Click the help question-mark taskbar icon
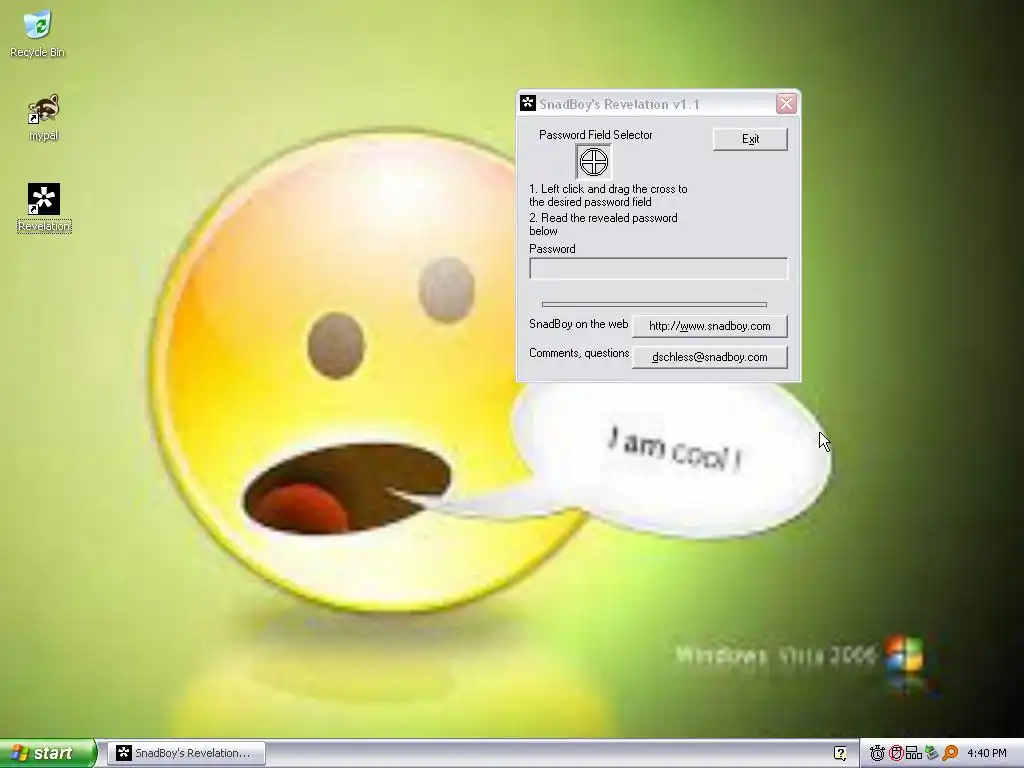Viewport: 1024px width, 768px height. pyautogui.click(x=840, y=753)
